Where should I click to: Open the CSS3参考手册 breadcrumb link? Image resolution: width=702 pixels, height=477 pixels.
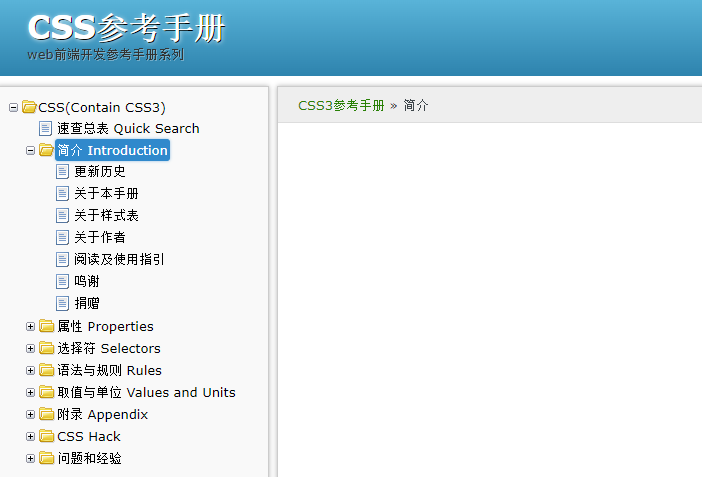point(341,106)
